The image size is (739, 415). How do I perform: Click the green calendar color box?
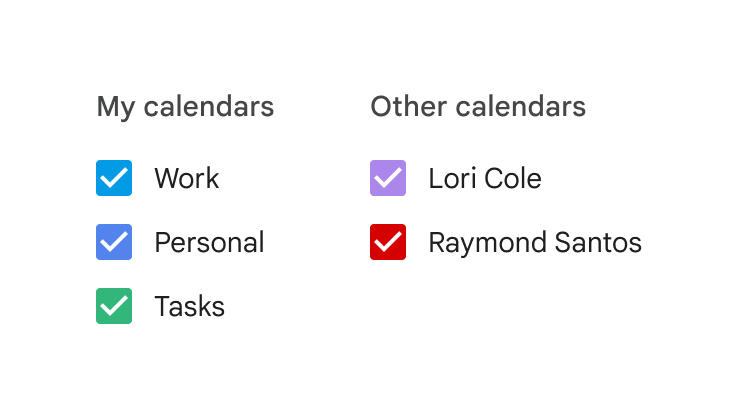click(x=114, y=307)
